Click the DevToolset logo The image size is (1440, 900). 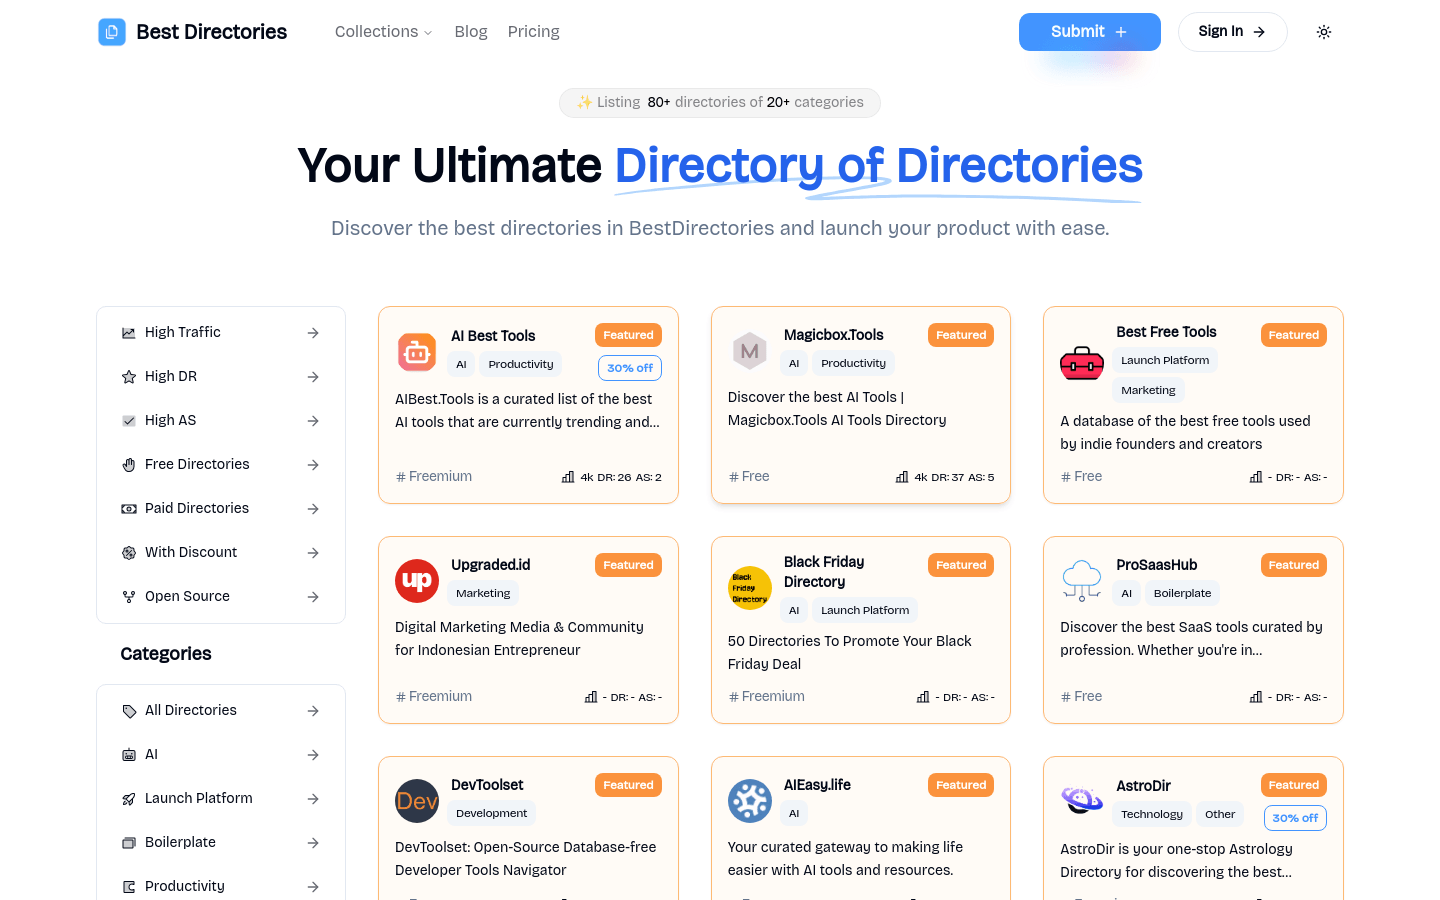point(417,801)
